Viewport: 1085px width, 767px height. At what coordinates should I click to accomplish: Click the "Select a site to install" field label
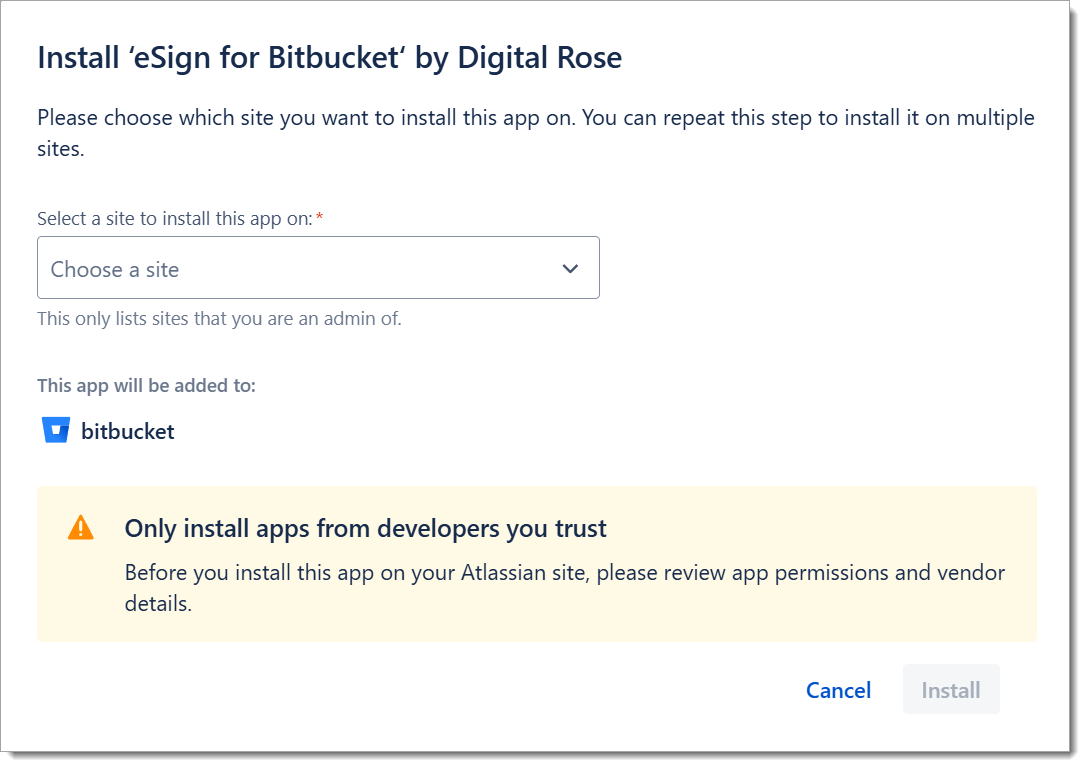point(174,218)
